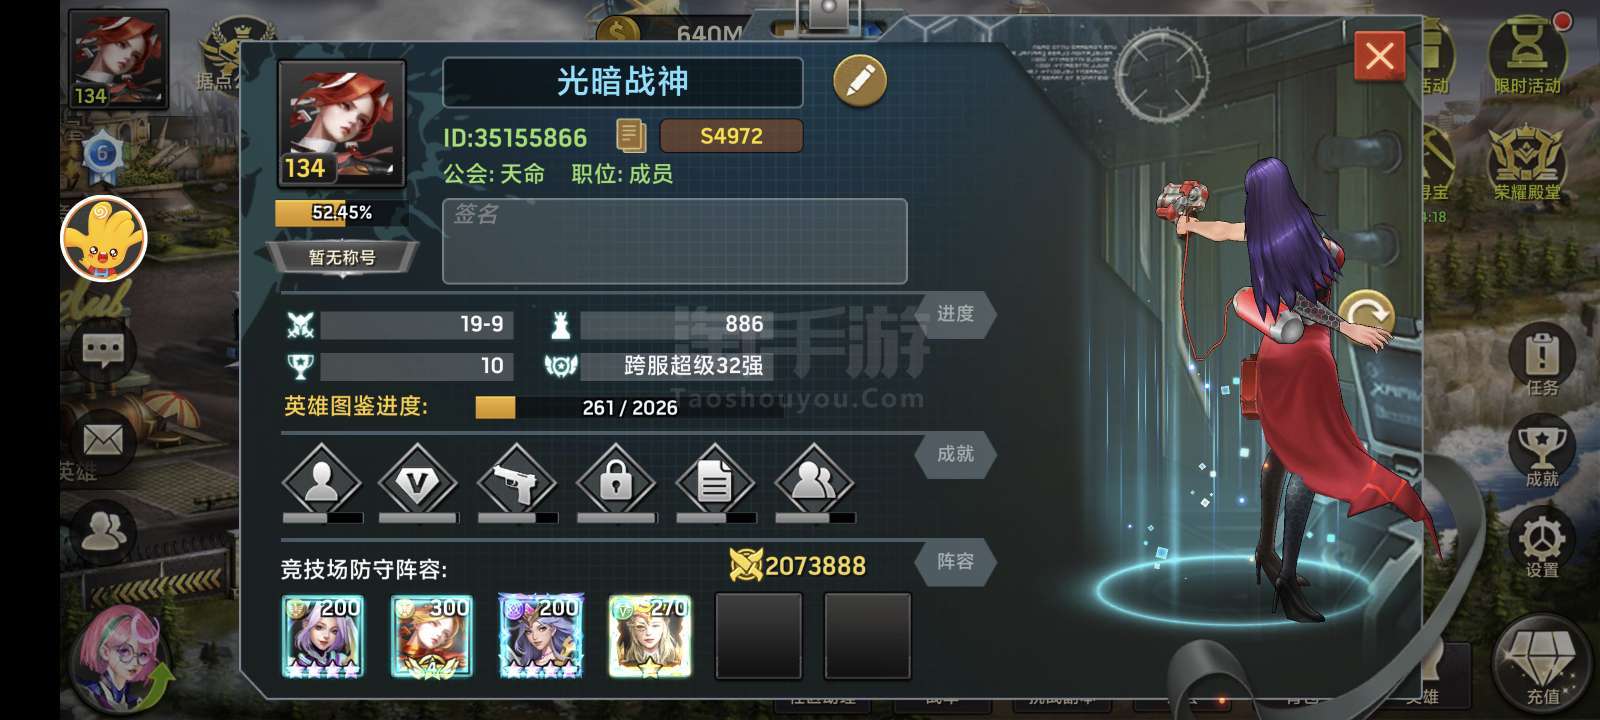
Task: Select the document achievement icon
Action: click(x=715, y=484)
